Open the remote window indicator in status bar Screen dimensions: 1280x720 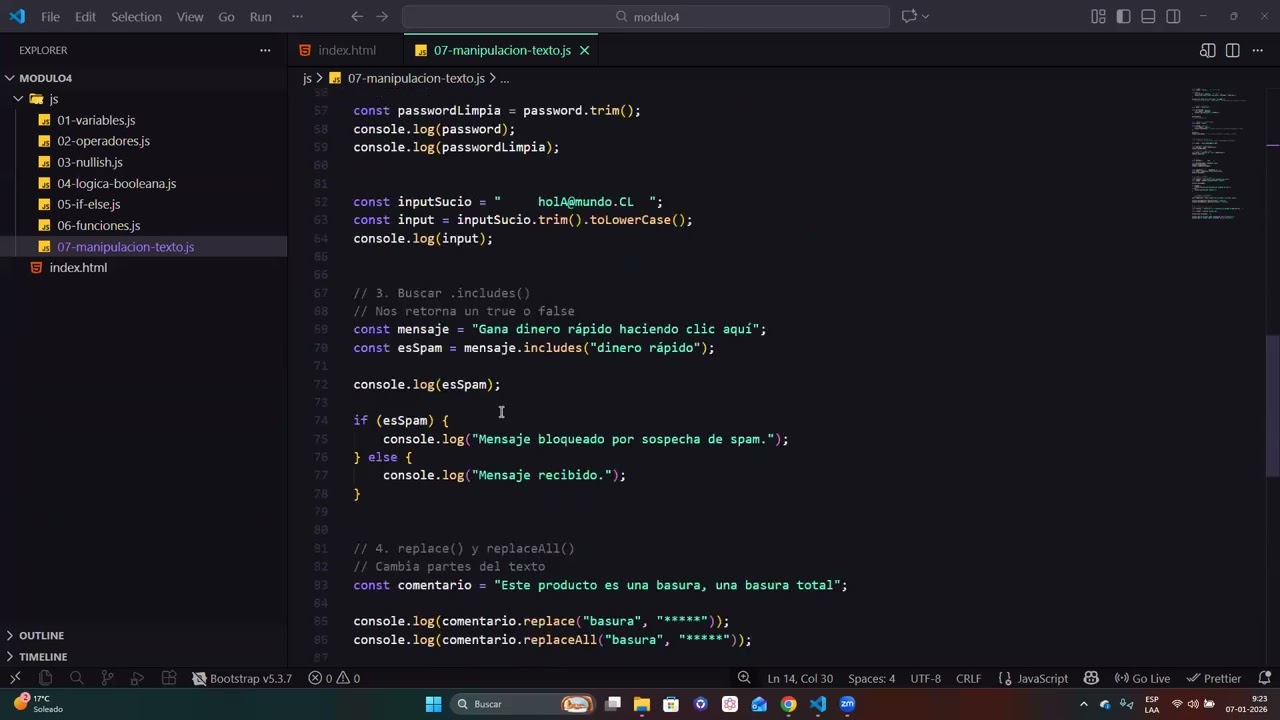tap(15, 678)
